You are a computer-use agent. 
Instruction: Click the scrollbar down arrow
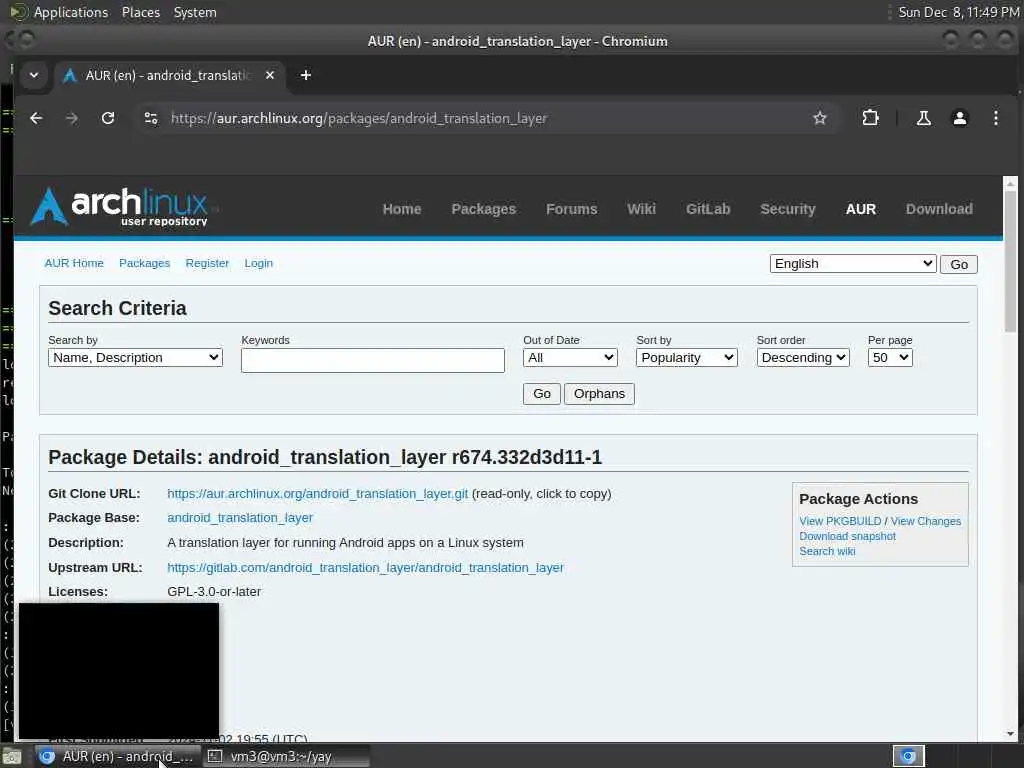(x=1010, y=734)
